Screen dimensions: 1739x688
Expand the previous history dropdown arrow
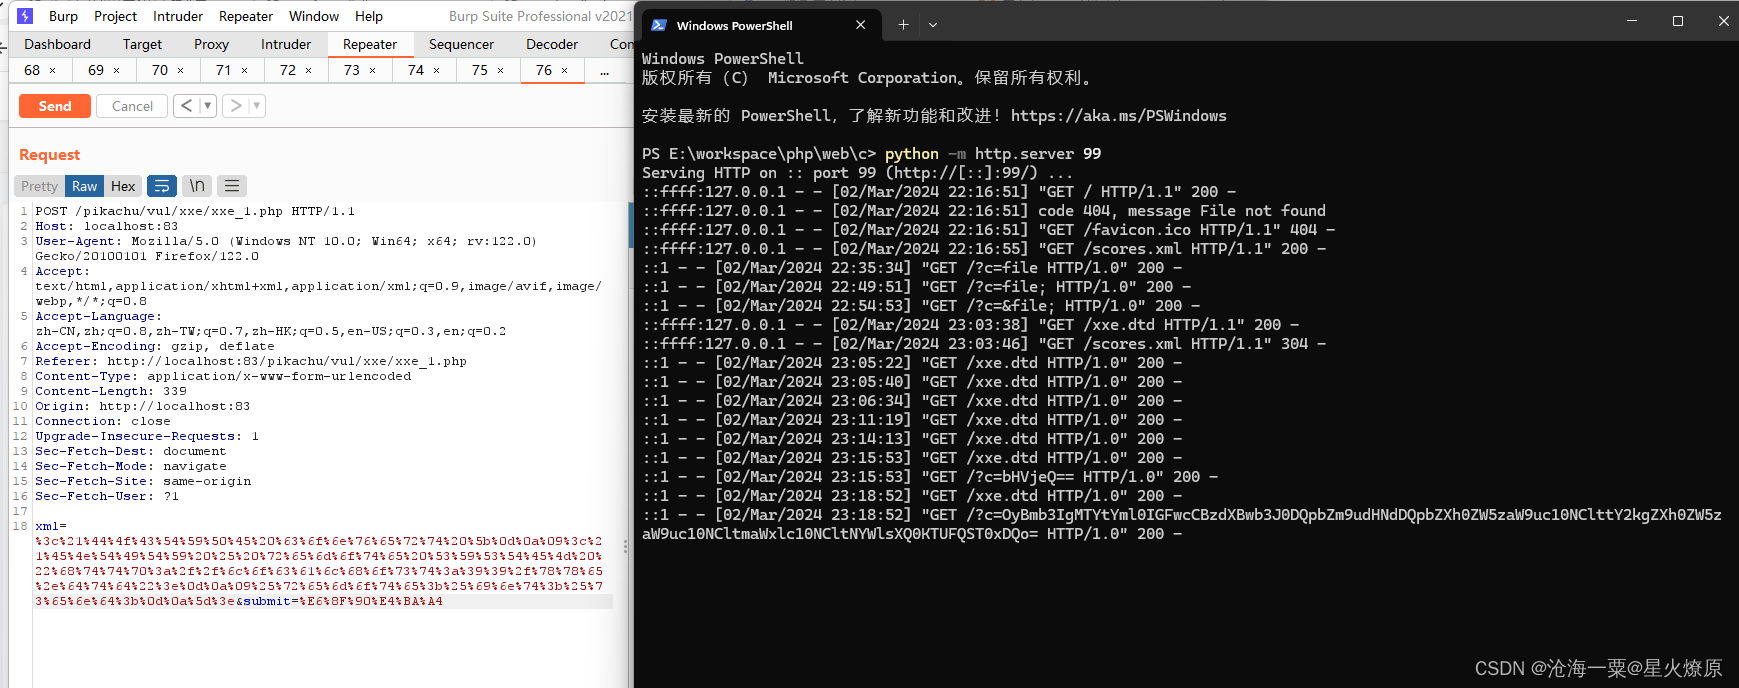point(208,105)
